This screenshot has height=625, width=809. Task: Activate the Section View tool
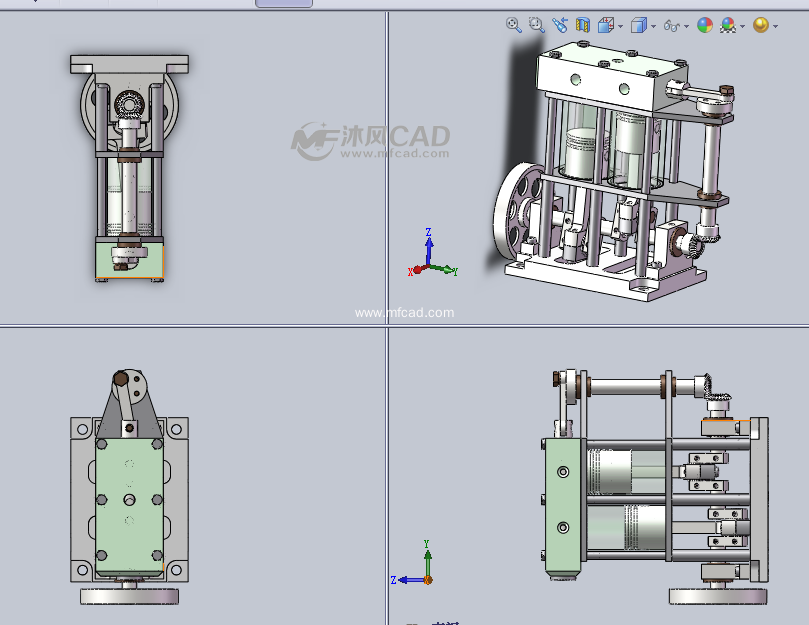pyautogui.click(x=583, y=25)
